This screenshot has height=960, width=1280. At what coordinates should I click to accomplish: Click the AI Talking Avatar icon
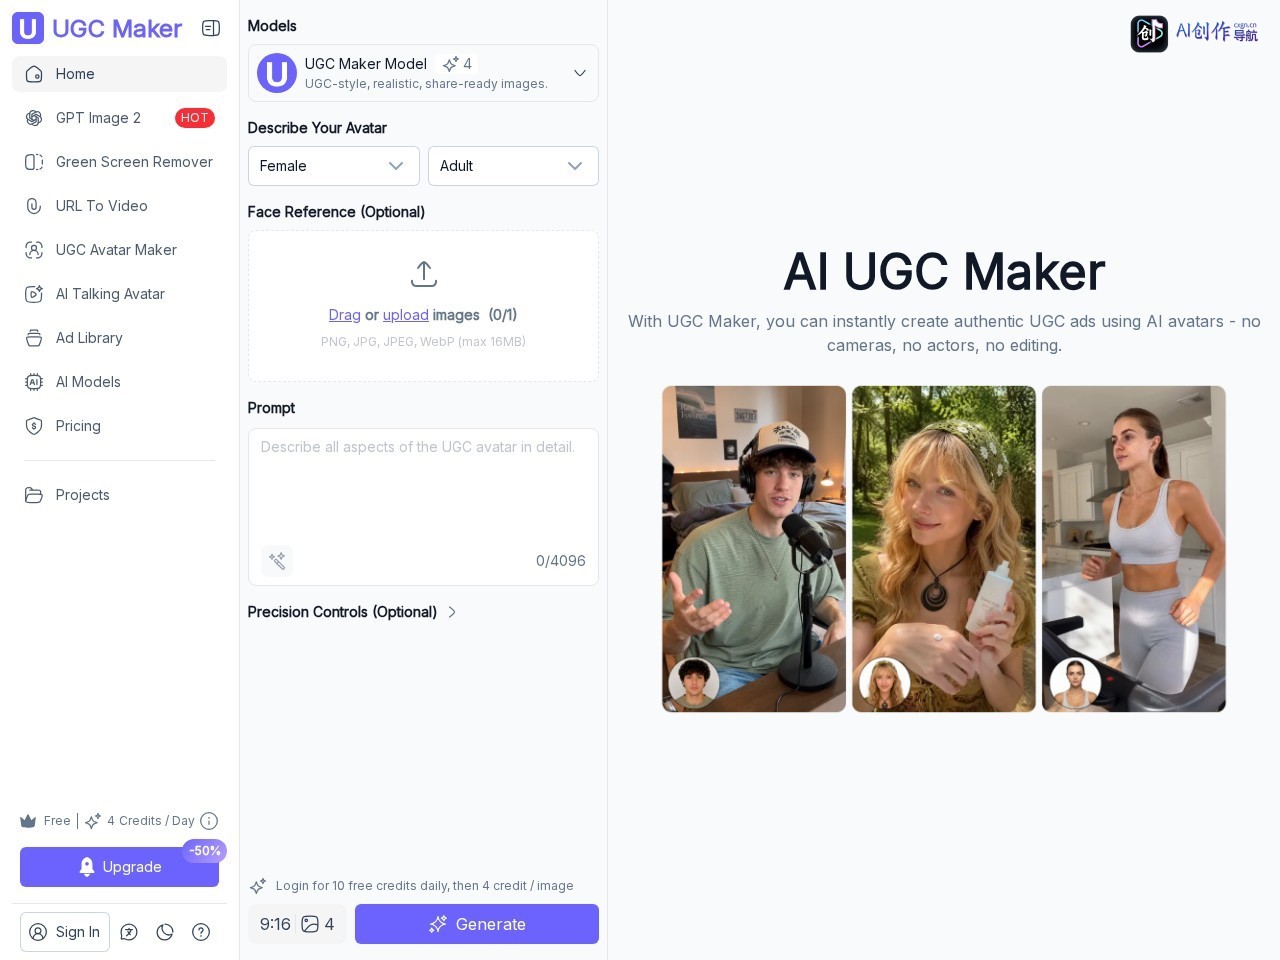pyautogui.click(x=34, y=294)
